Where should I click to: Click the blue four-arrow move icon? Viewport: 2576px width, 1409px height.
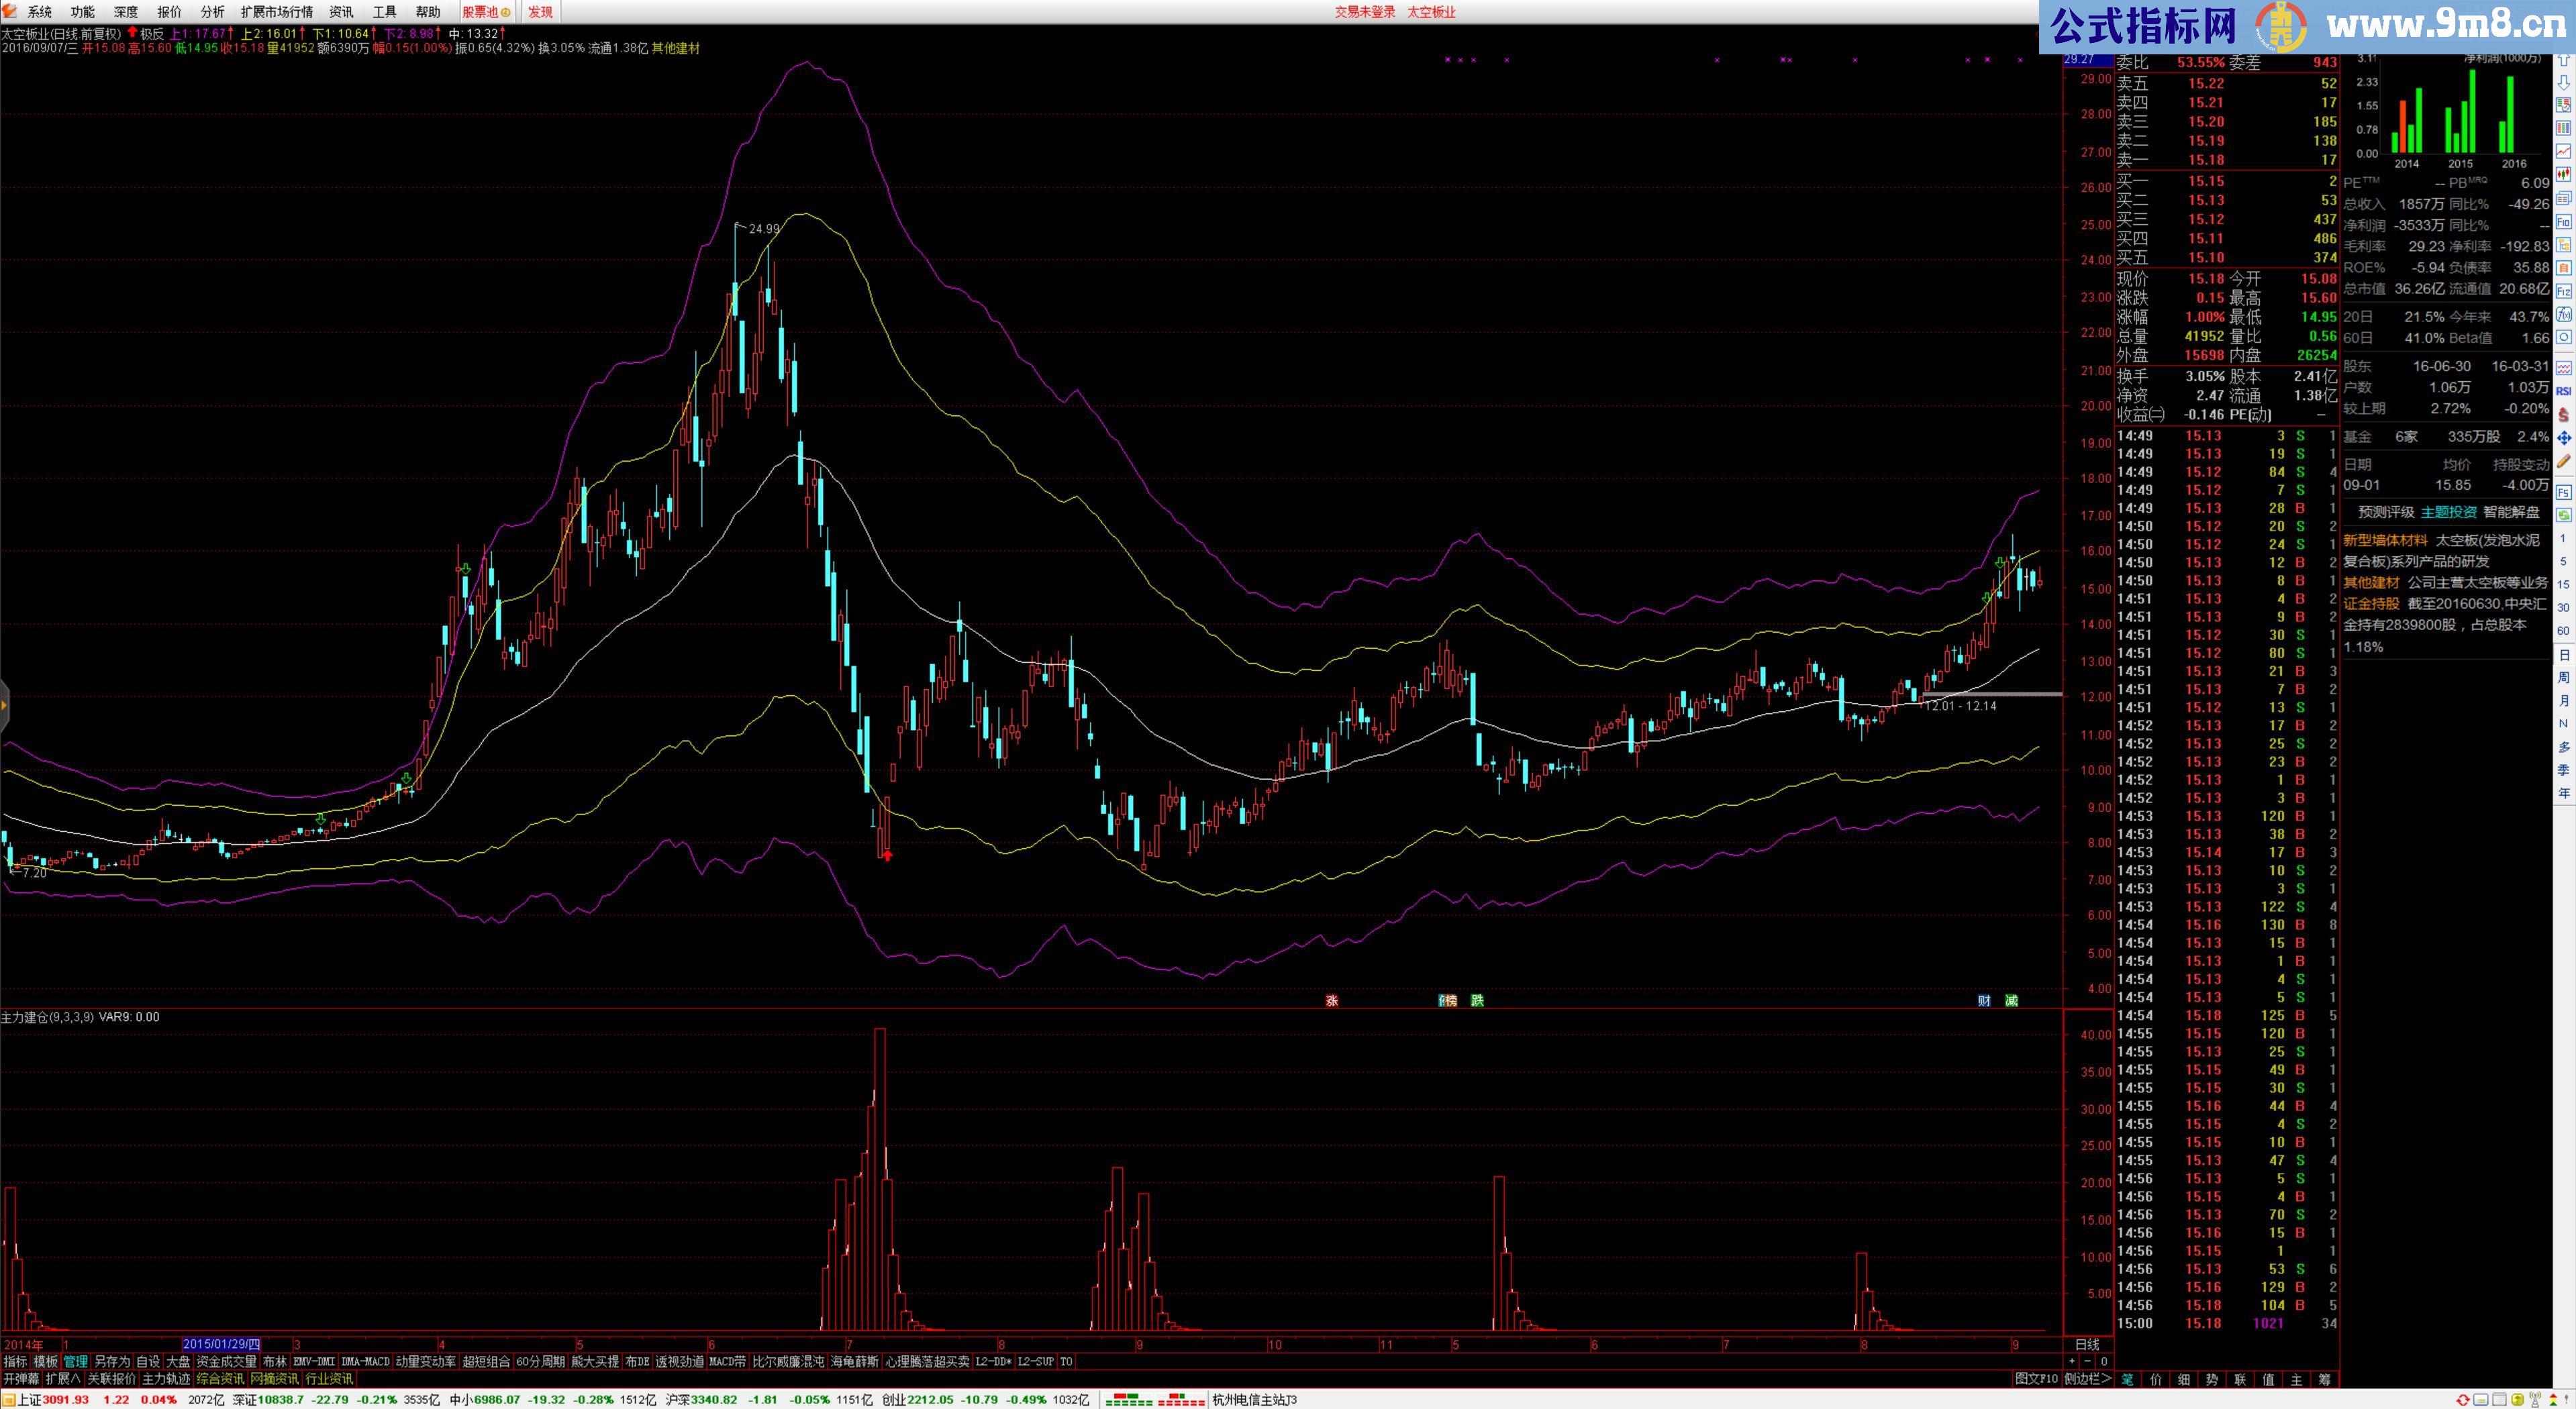[2564, 438]
